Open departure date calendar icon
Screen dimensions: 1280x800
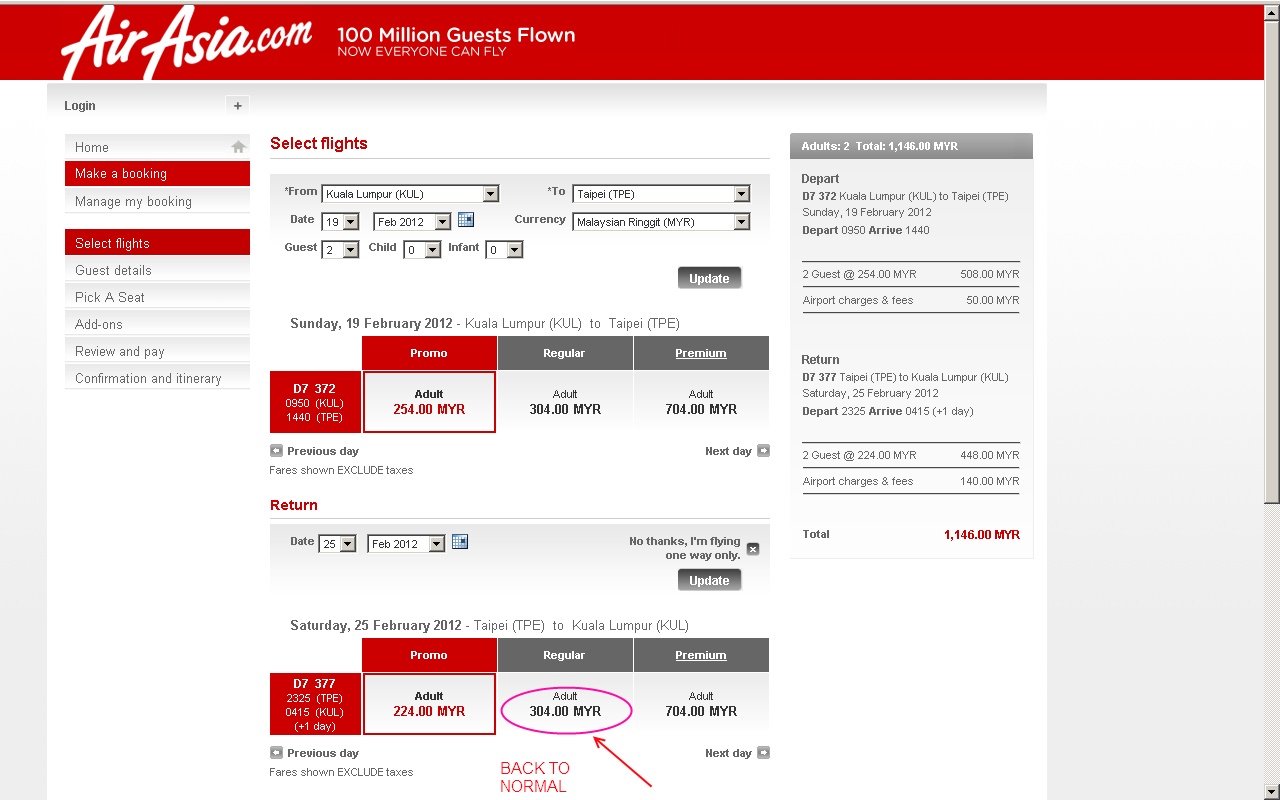466,220
